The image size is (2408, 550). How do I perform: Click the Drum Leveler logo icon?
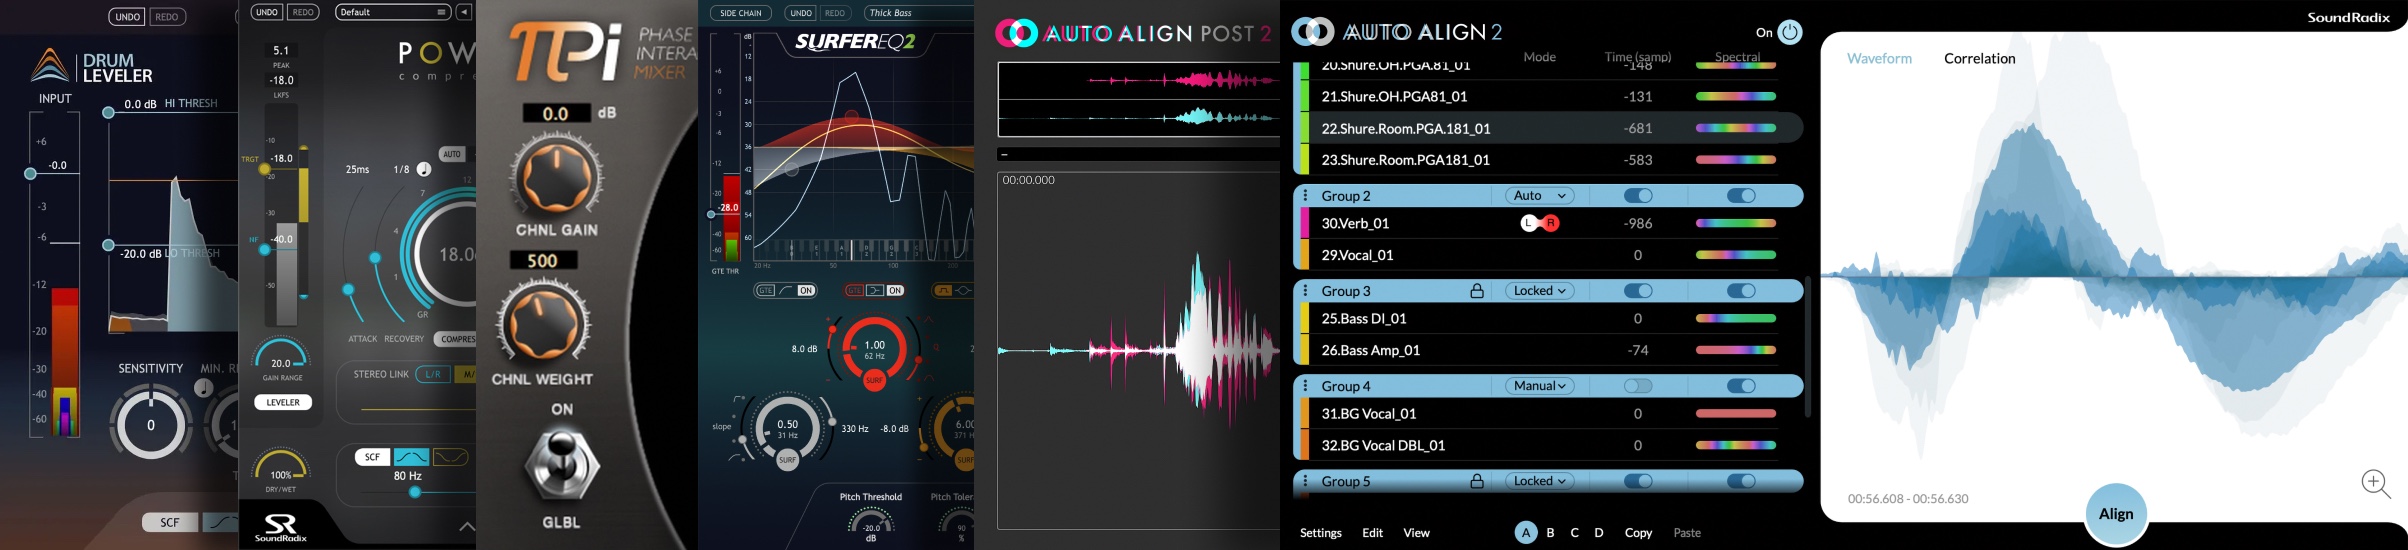pos(50,66)
